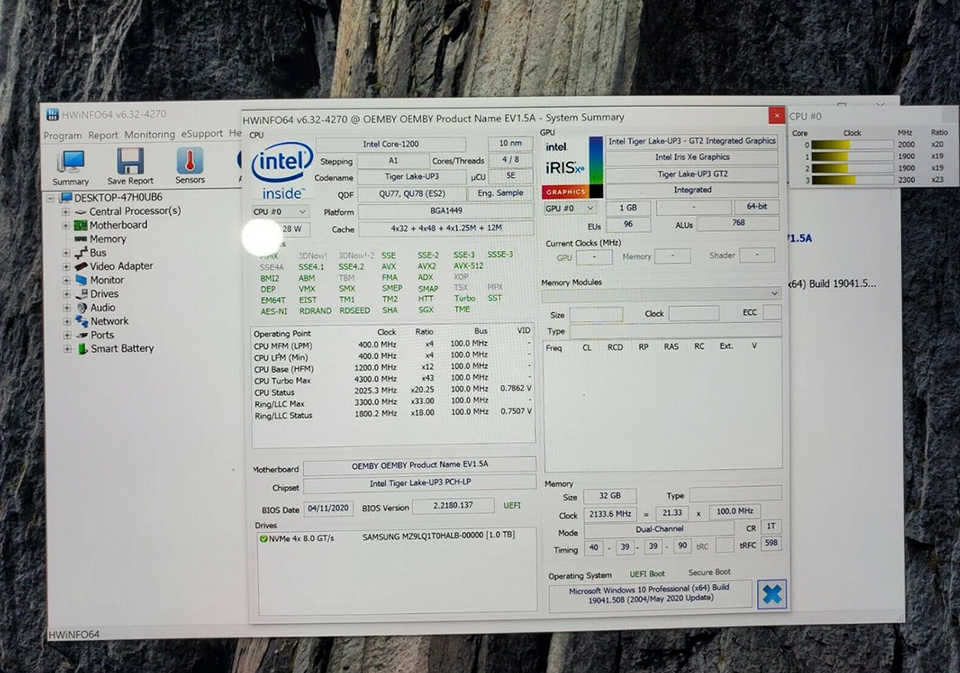The width and height of the screenshot is (960, 673).
Task: Click the Intel inside logo
Action: click(282, 171)
